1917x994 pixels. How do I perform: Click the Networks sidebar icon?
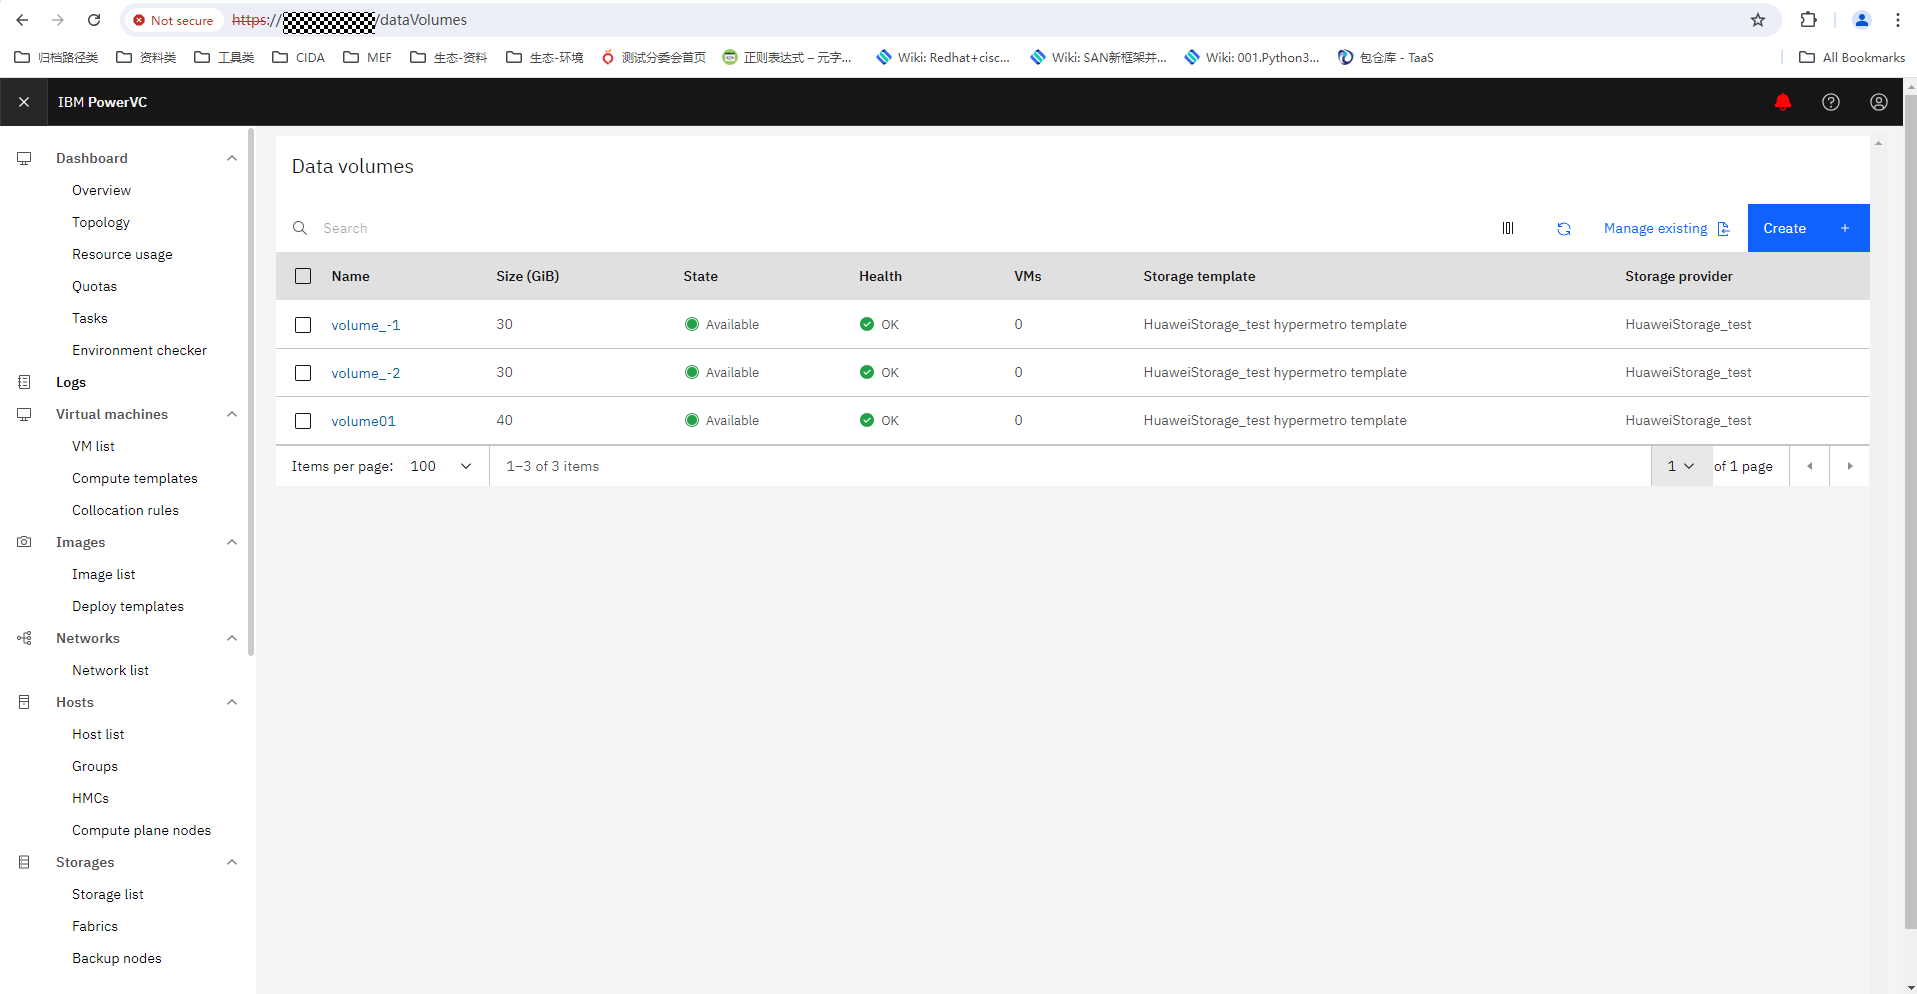click(x=24, y=638)
